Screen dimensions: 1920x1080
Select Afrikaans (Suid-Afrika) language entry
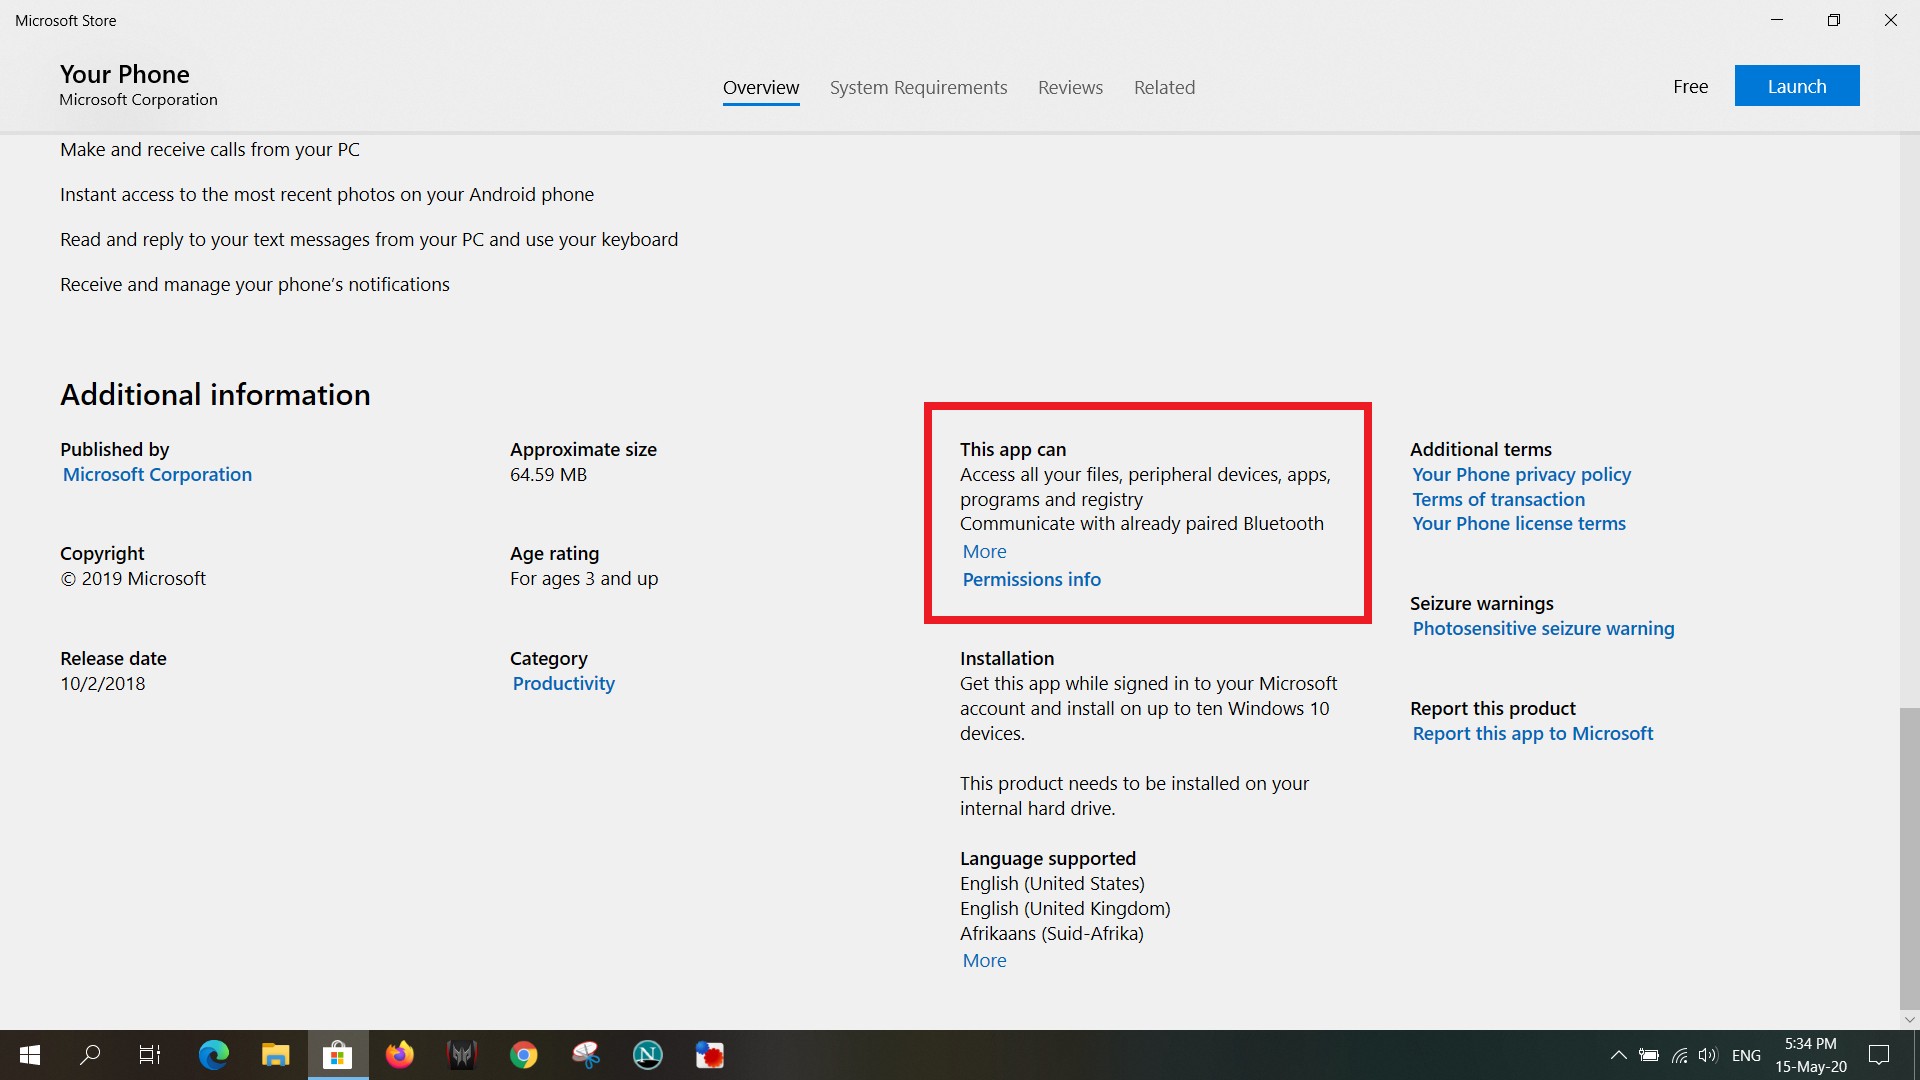tap(1052, 934)
